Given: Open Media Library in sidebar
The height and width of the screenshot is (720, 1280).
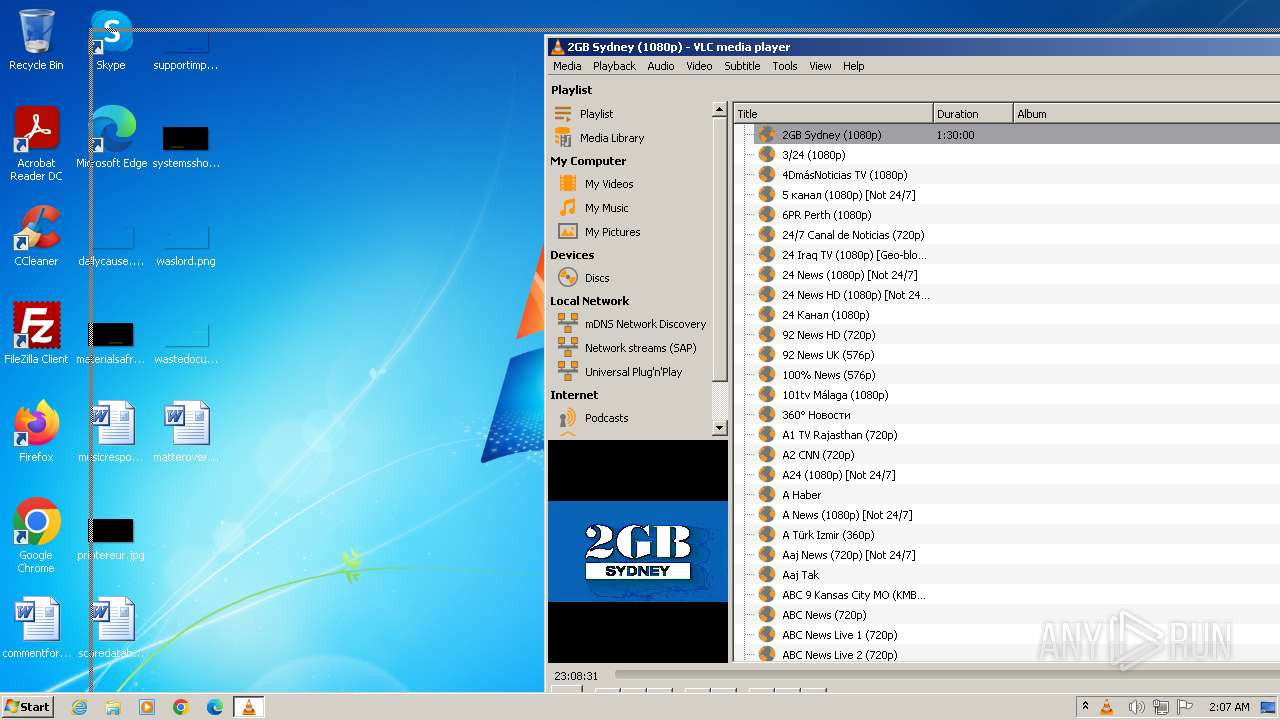Looking at the screenshot, I should (x=599, y=138).
